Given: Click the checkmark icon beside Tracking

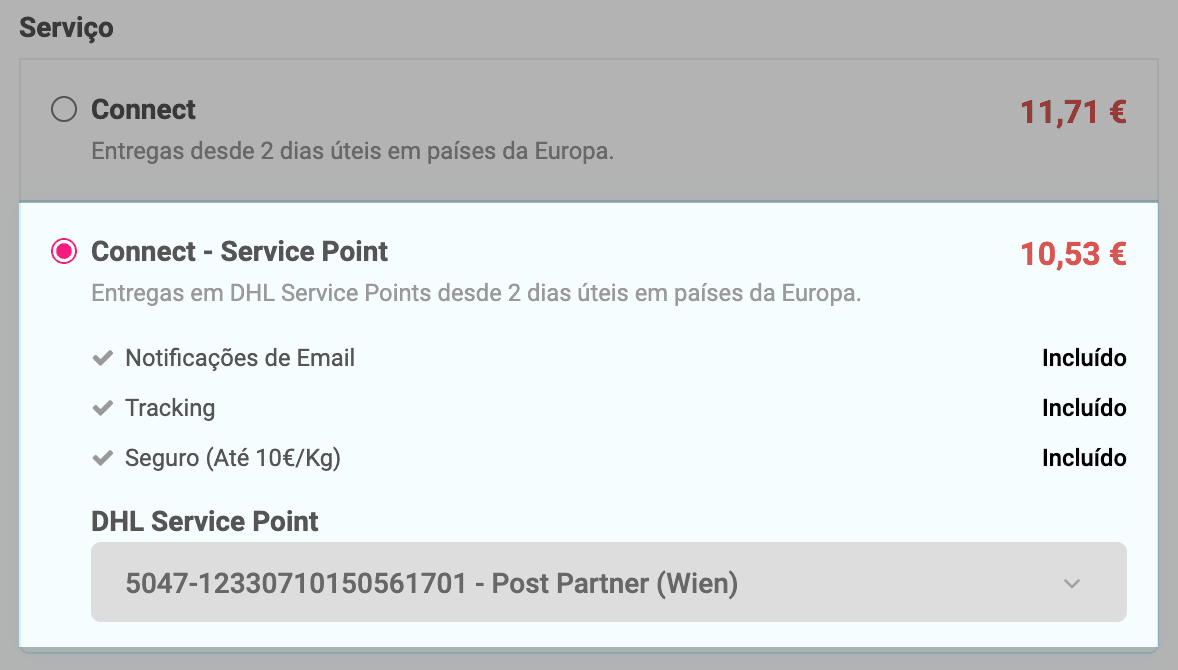Looking at the screenshot, I should [102, 408].
